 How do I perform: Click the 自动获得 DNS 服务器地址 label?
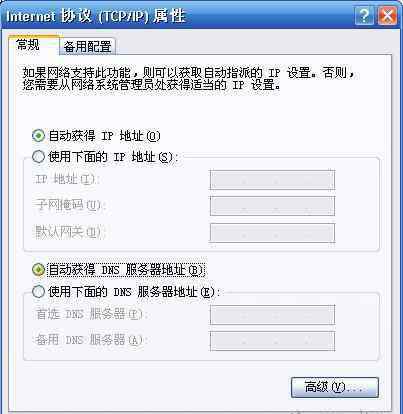[126, 270]
